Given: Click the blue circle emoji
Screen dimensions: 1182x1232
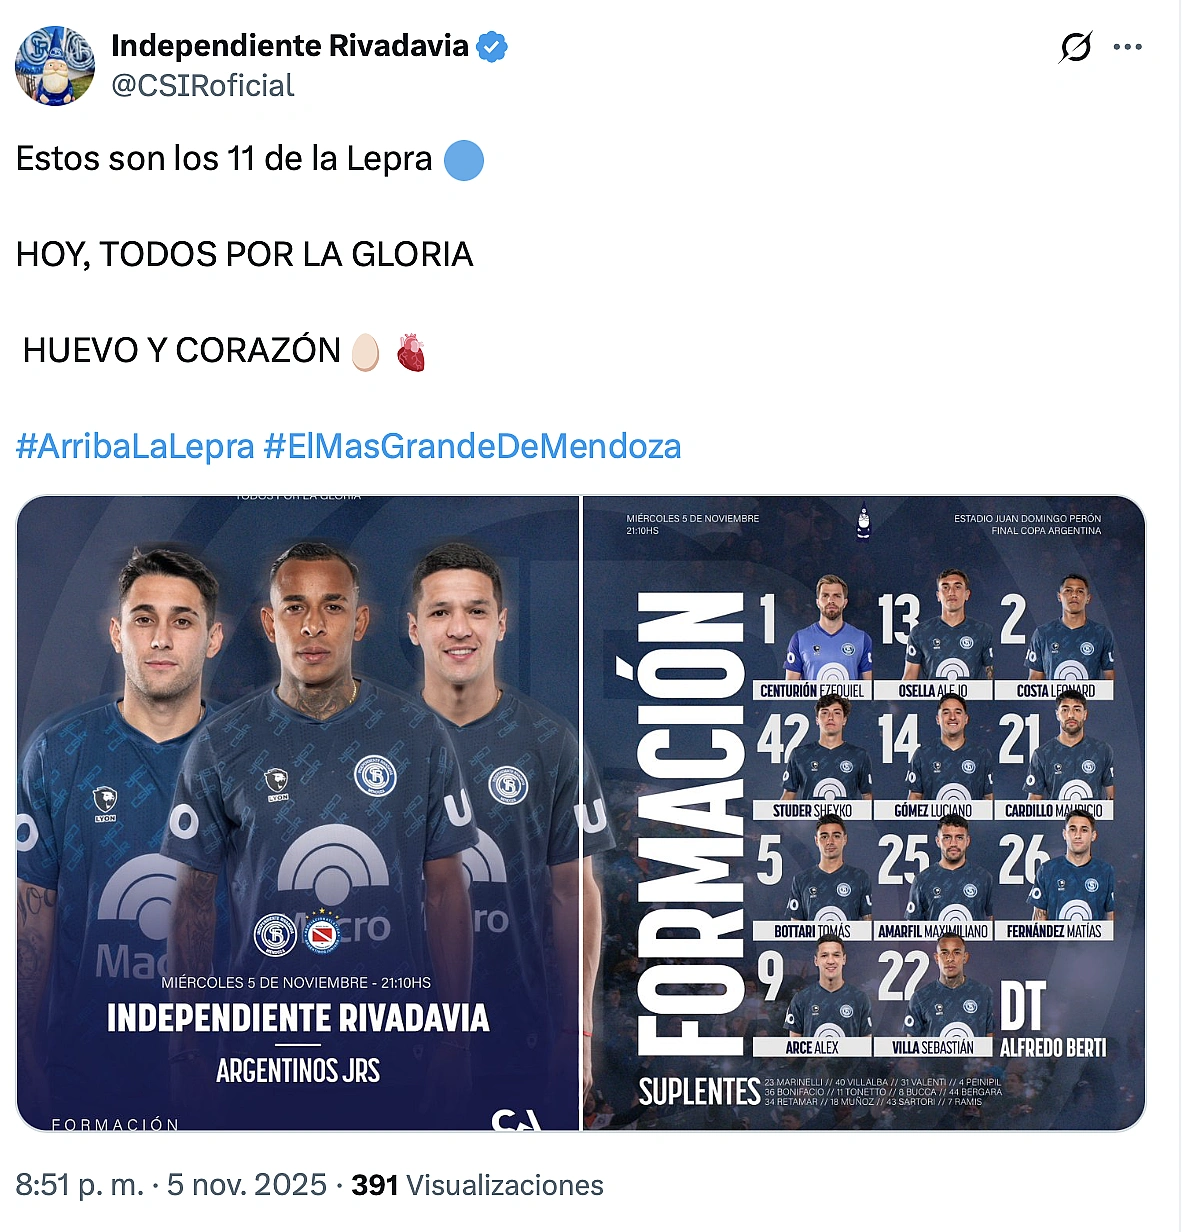Looking at the screenshot, I should point(463,160).
